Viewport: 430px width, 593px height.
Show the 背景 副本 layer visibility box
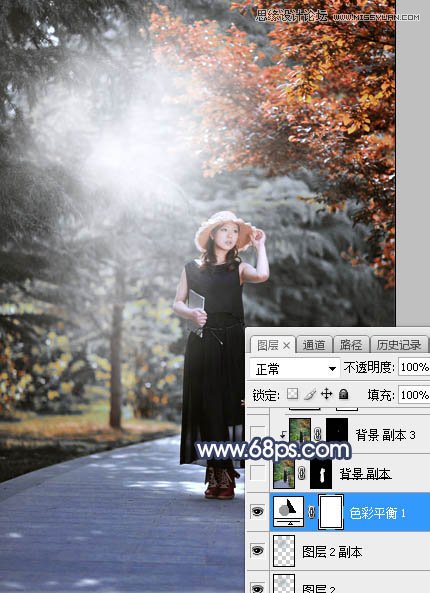point(258,473)
